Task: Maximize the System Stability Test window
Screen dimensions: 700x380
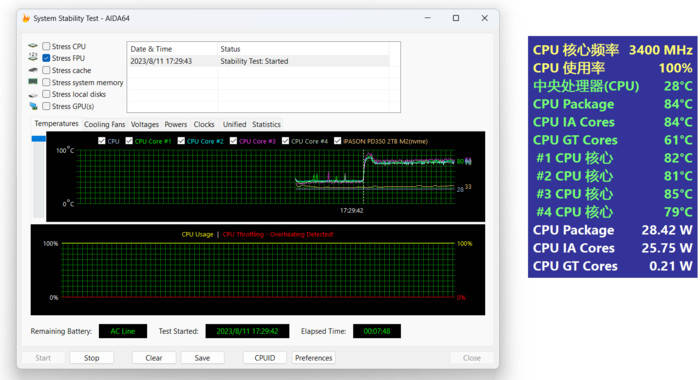Action: click(456, 18)
